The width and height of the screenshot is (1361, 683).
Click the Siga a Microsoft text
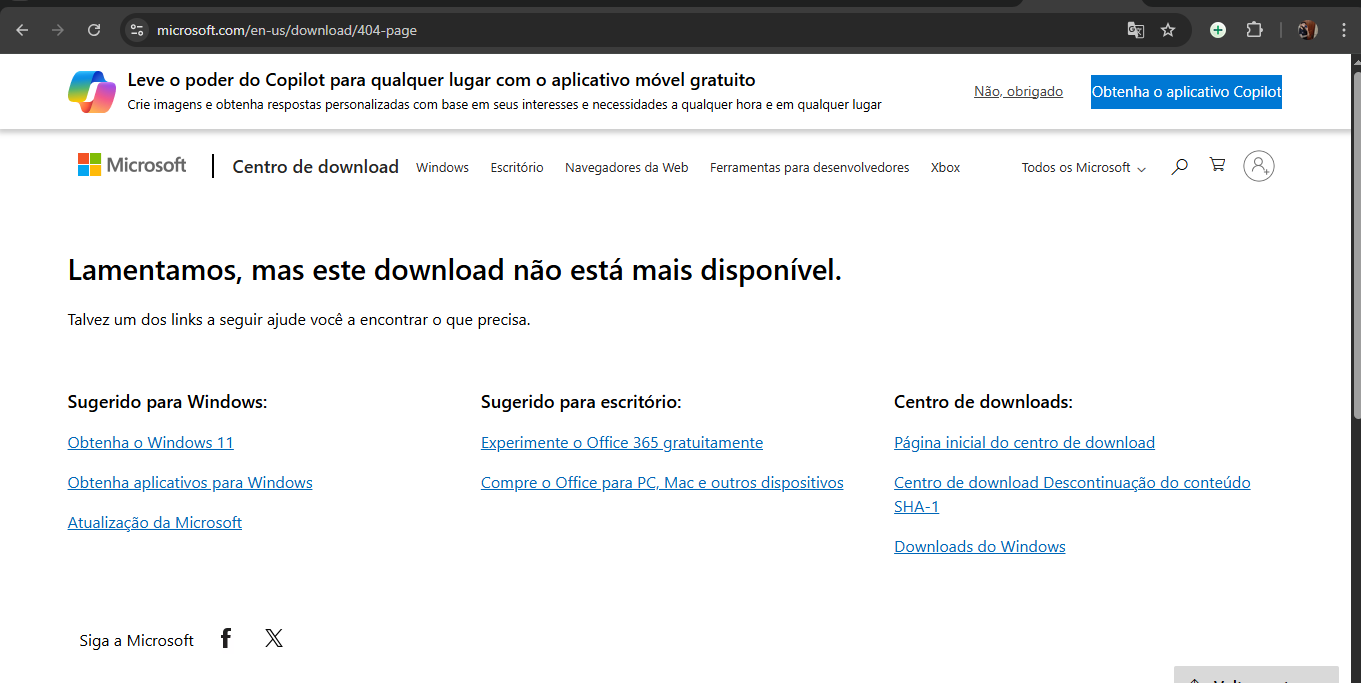click(136, 640)
